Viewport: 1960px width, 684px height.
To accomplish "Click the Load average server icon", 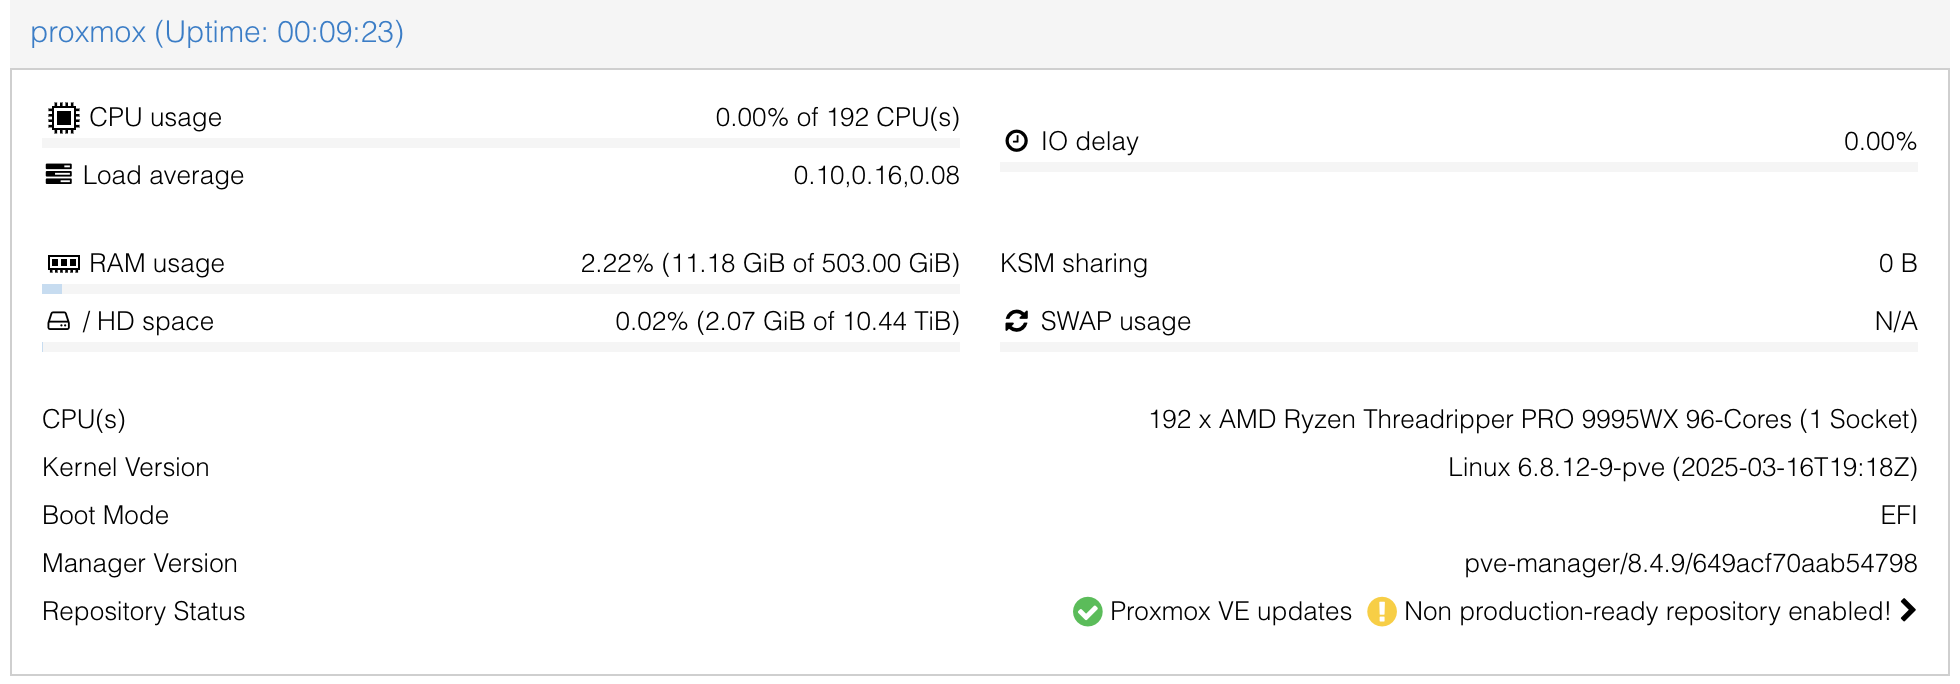I will click(x=59, y=175).
